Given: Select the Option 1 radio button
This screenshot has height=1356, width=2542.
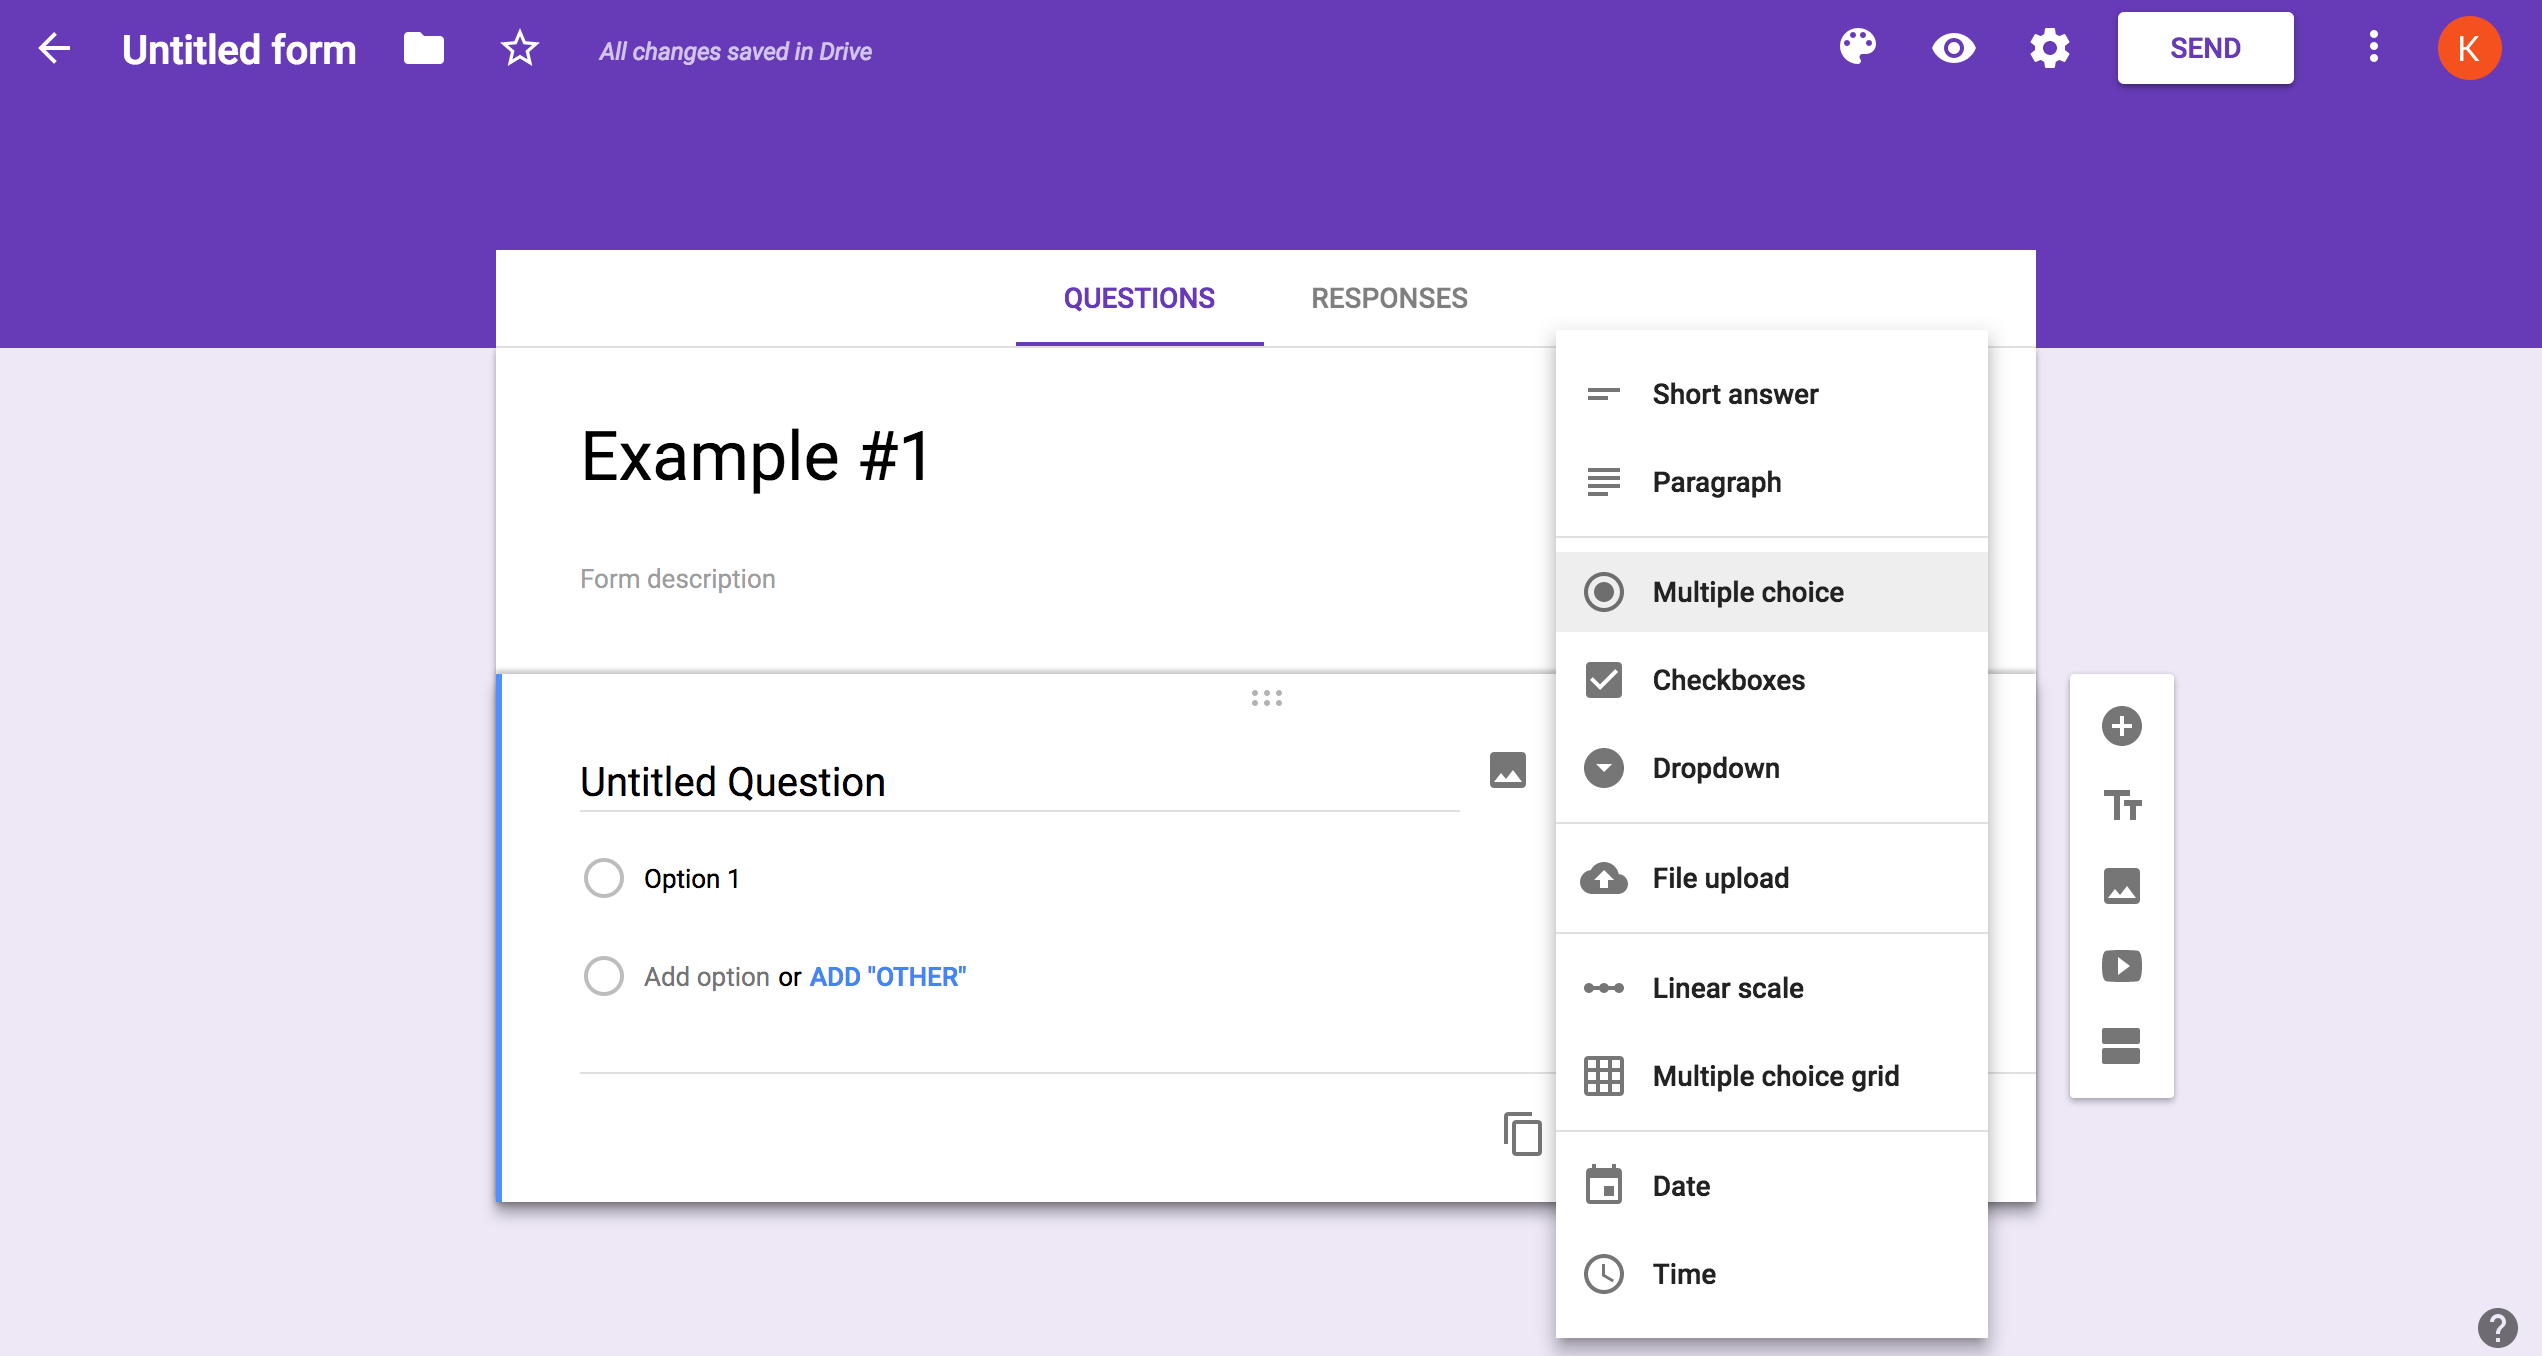Looking at the screenshot, I should 604,878.
